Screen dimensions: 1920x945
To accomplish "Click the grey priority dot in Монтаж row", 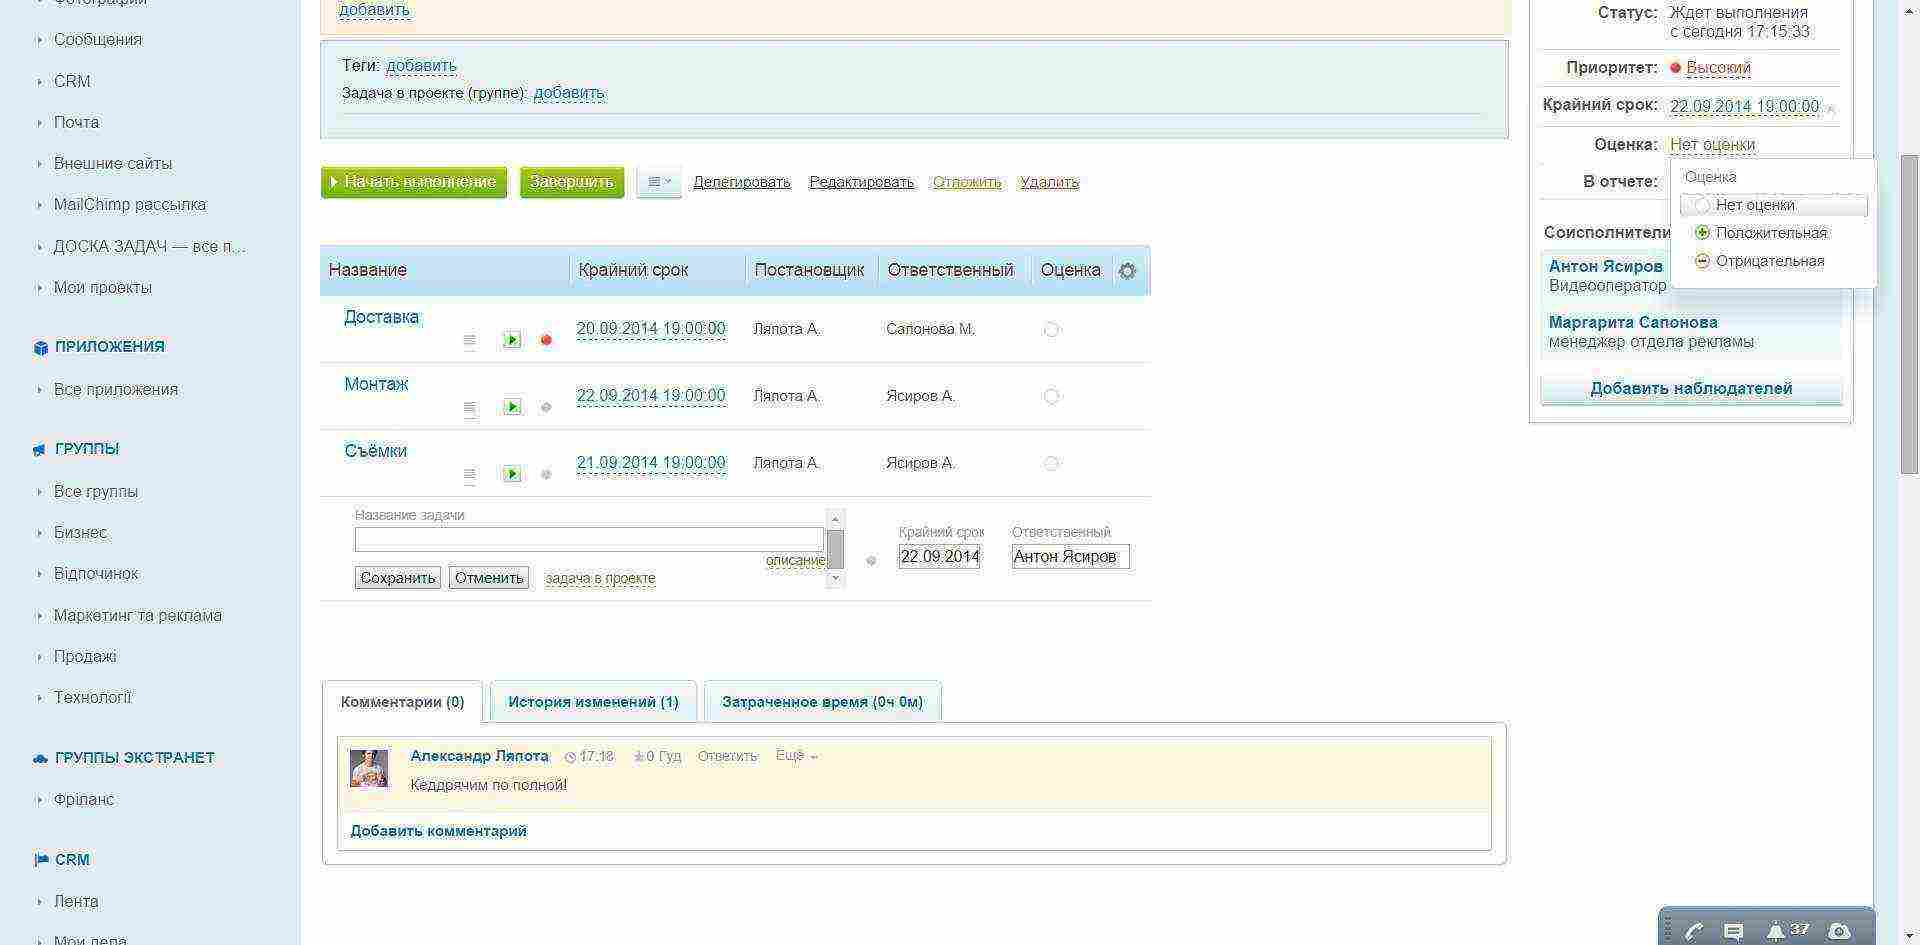I will coord(546,407).
